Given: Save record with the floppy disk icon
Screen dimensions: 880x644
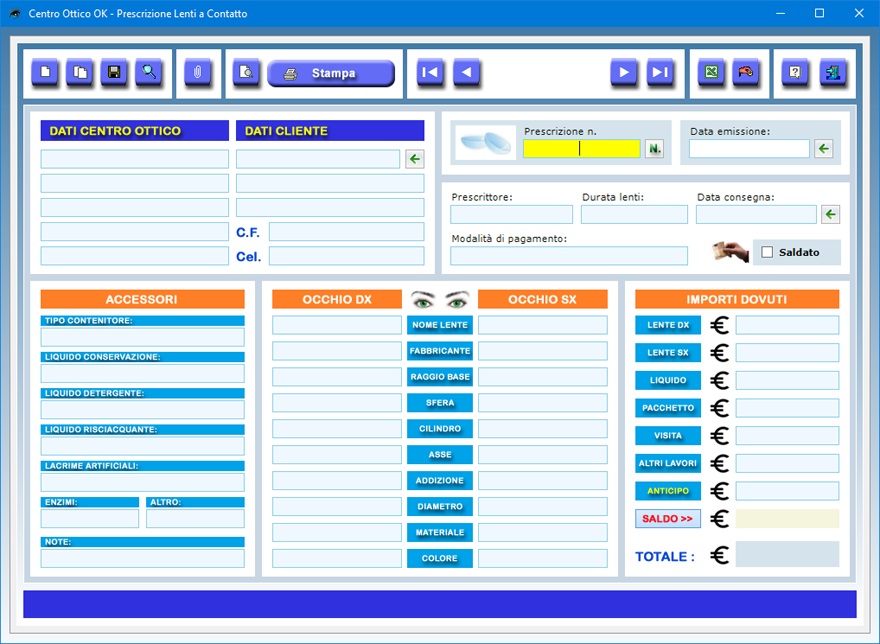Looking at the screenshot, I should (114, 72).
